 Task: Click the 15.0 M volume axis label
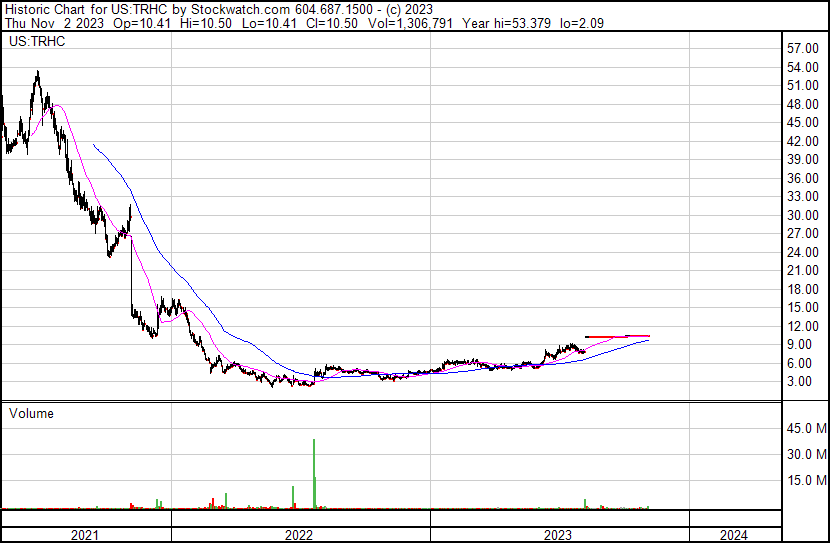807,480
